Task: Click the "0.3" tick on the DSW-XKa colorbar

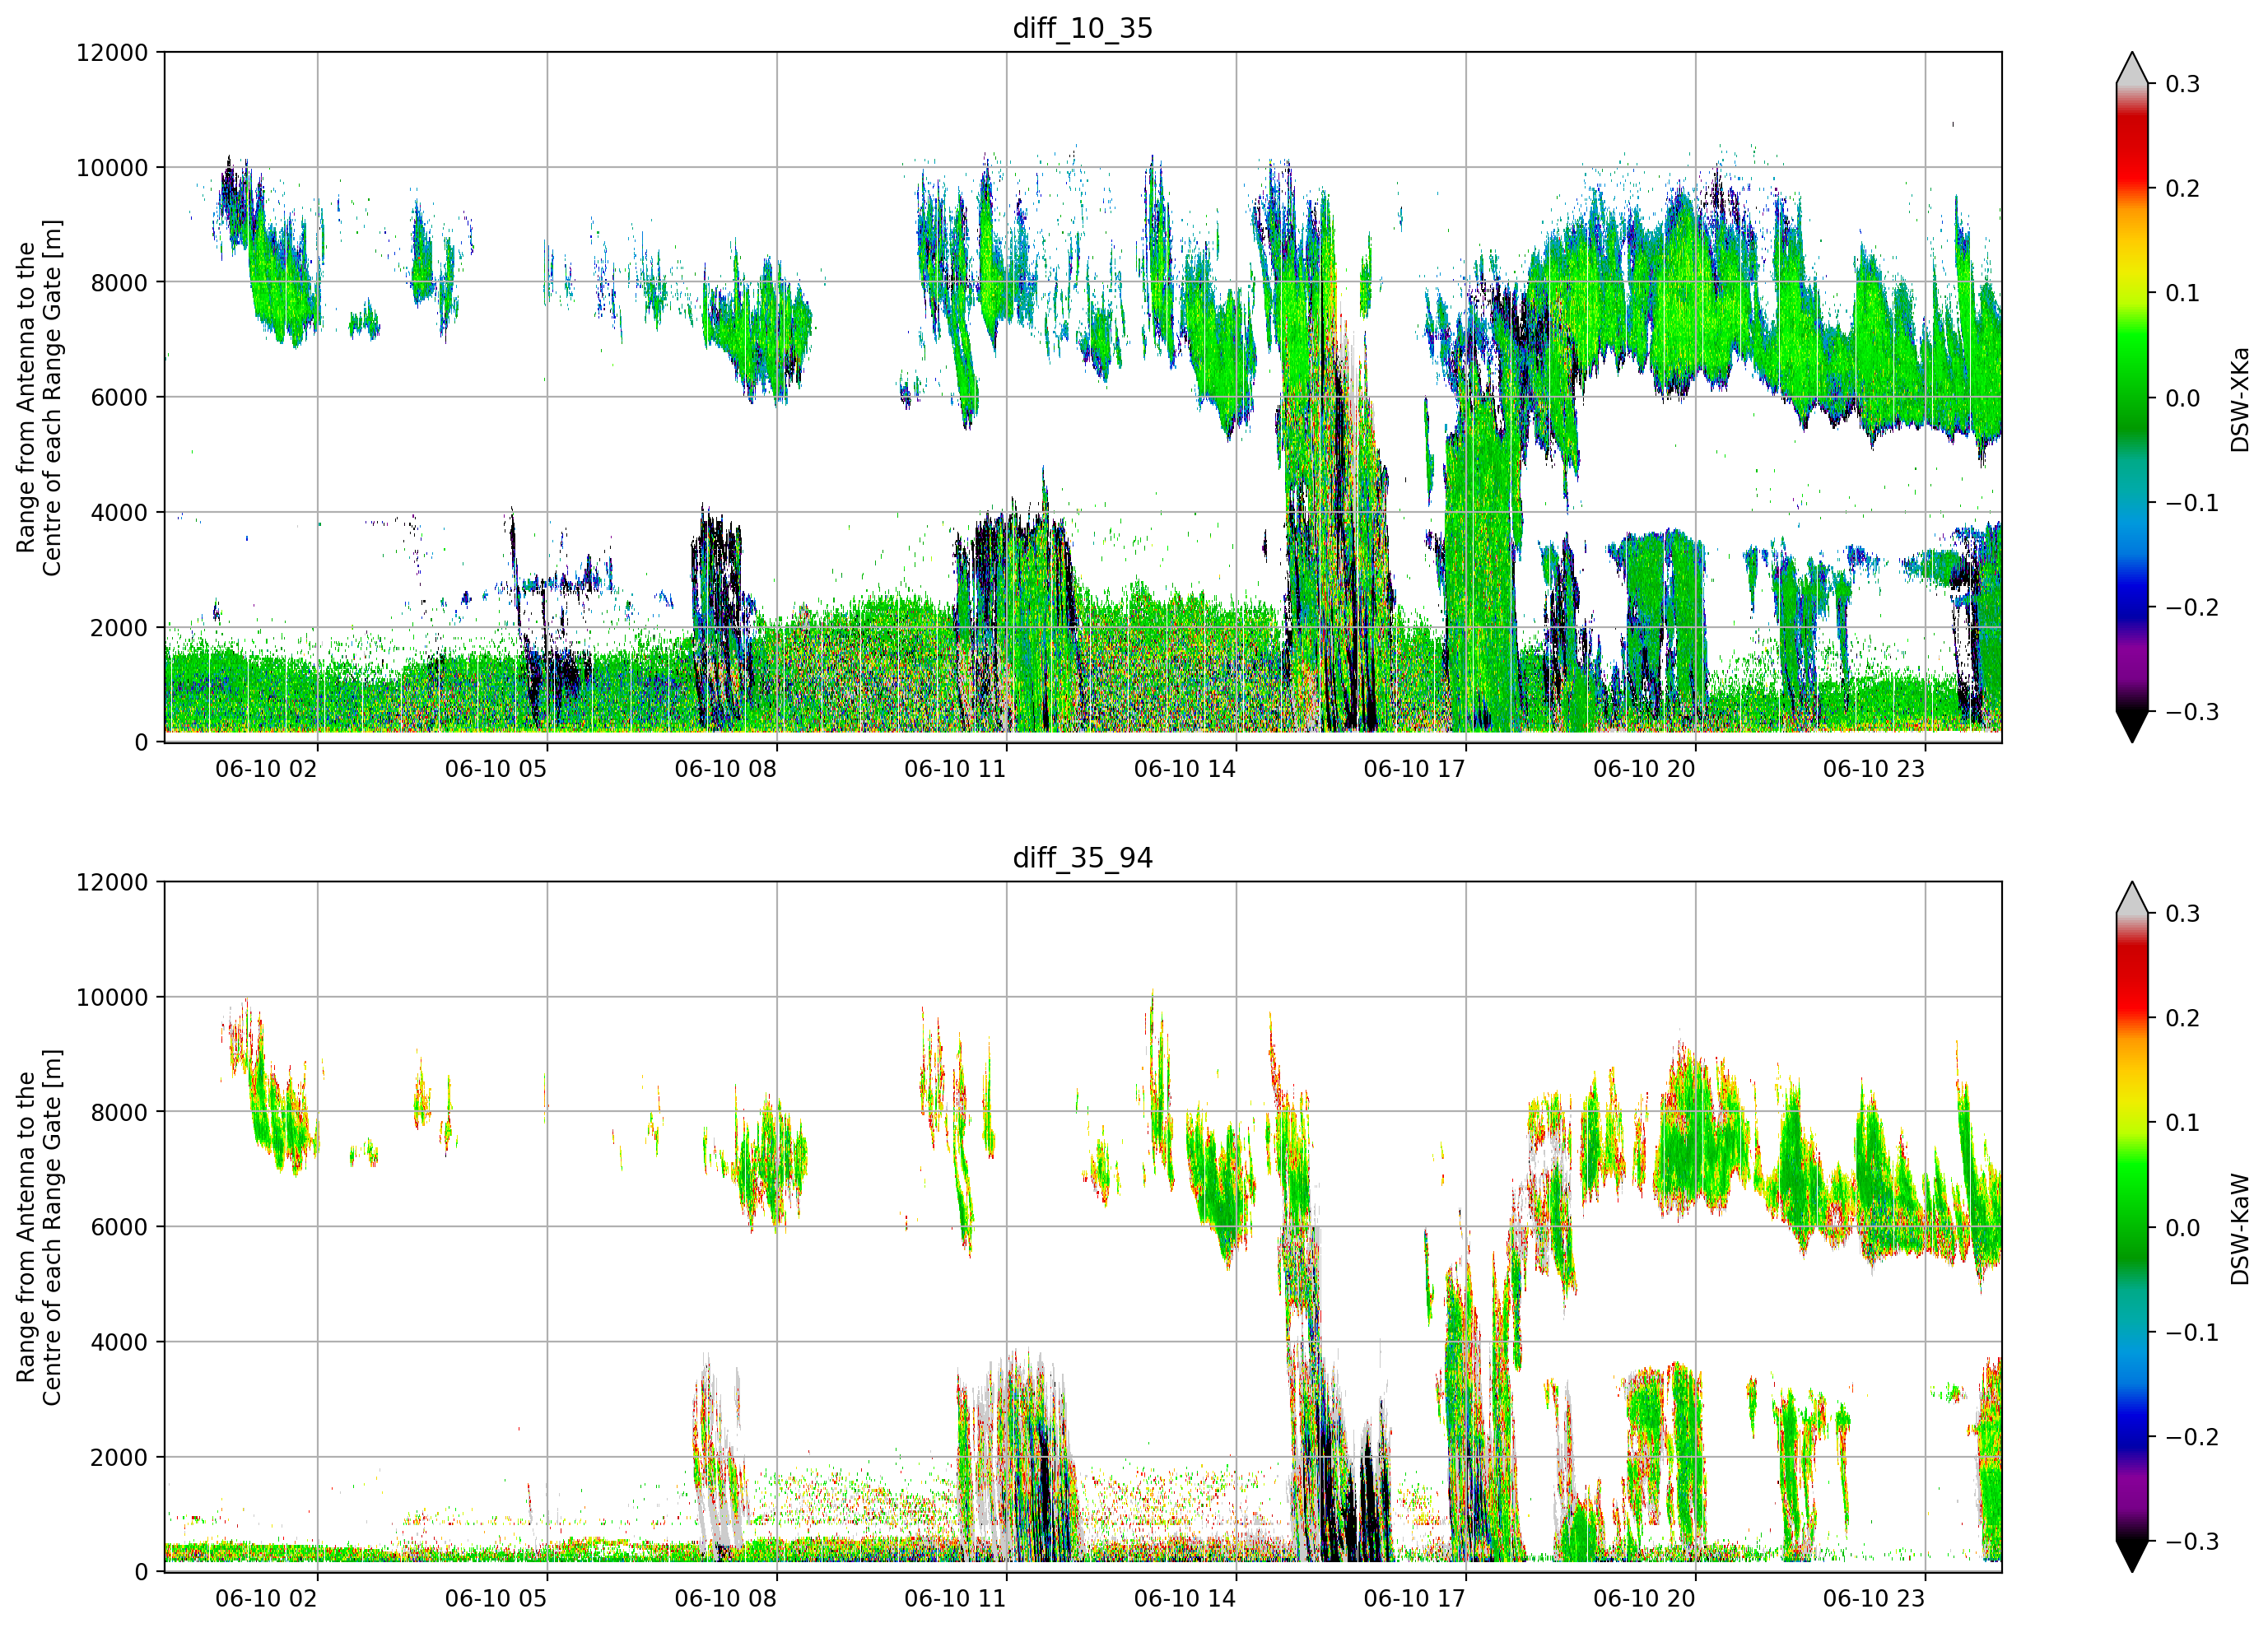Action: (x=2182, y=84)
